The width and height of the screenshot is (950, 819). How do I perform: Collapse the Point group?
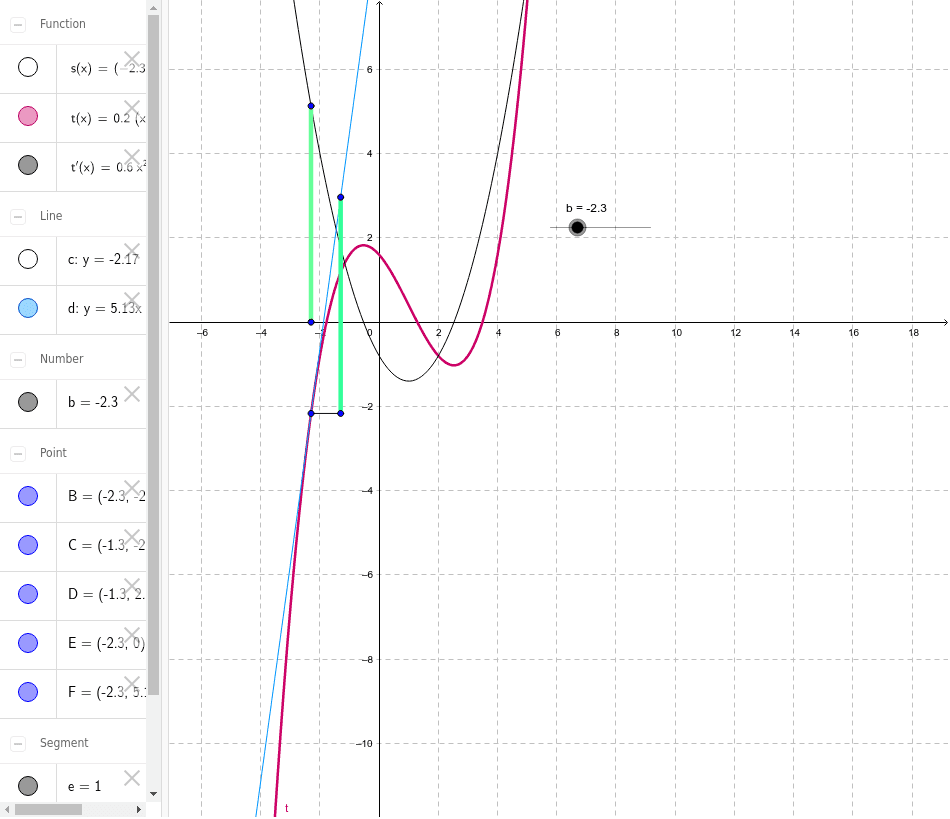click(x=18, y=454)
